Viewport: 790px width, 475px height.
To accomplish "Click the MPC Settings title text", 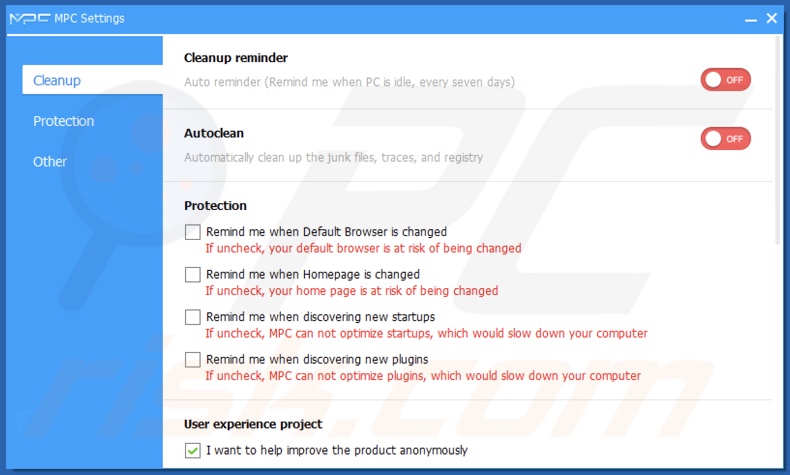I will (x=89, y=19).
